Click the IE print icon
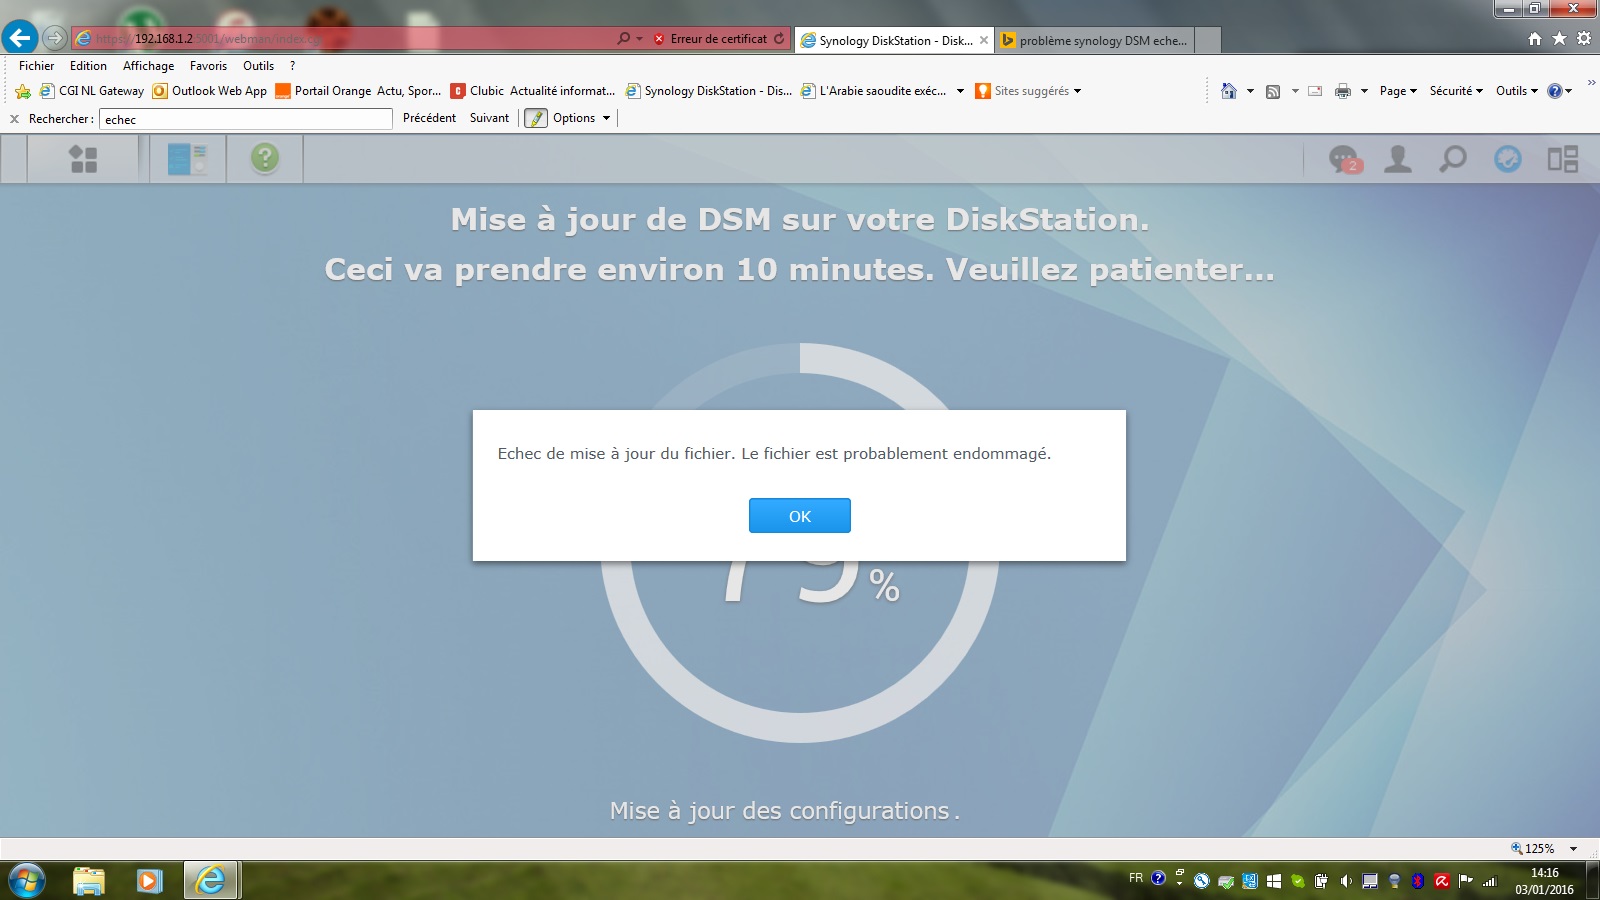The height and width of the screenshot is (900, 1600). coord(1342,91)
